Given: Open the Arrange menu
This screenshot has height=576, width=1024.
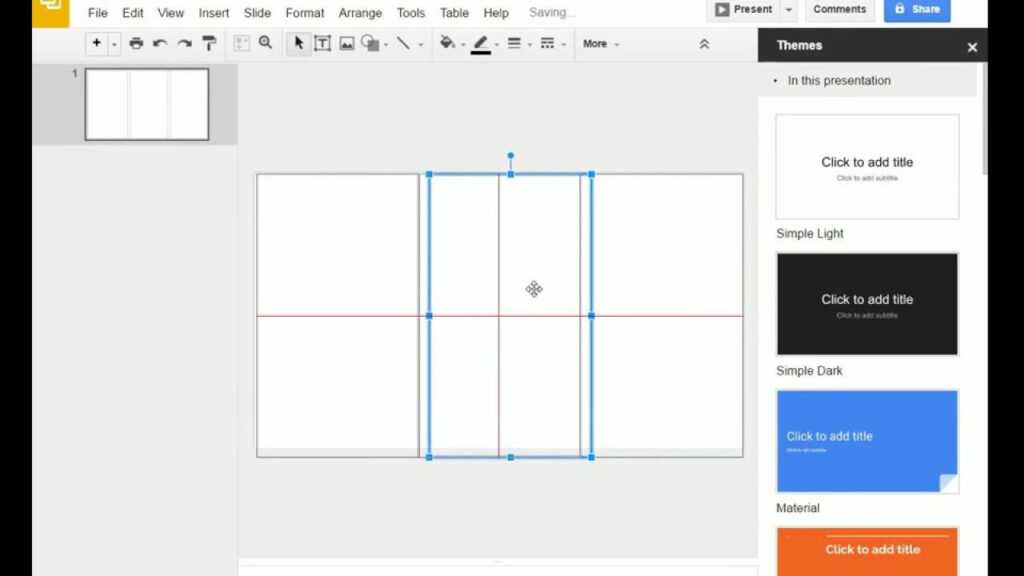Looking at the screenshot, I should coord(359,12).
